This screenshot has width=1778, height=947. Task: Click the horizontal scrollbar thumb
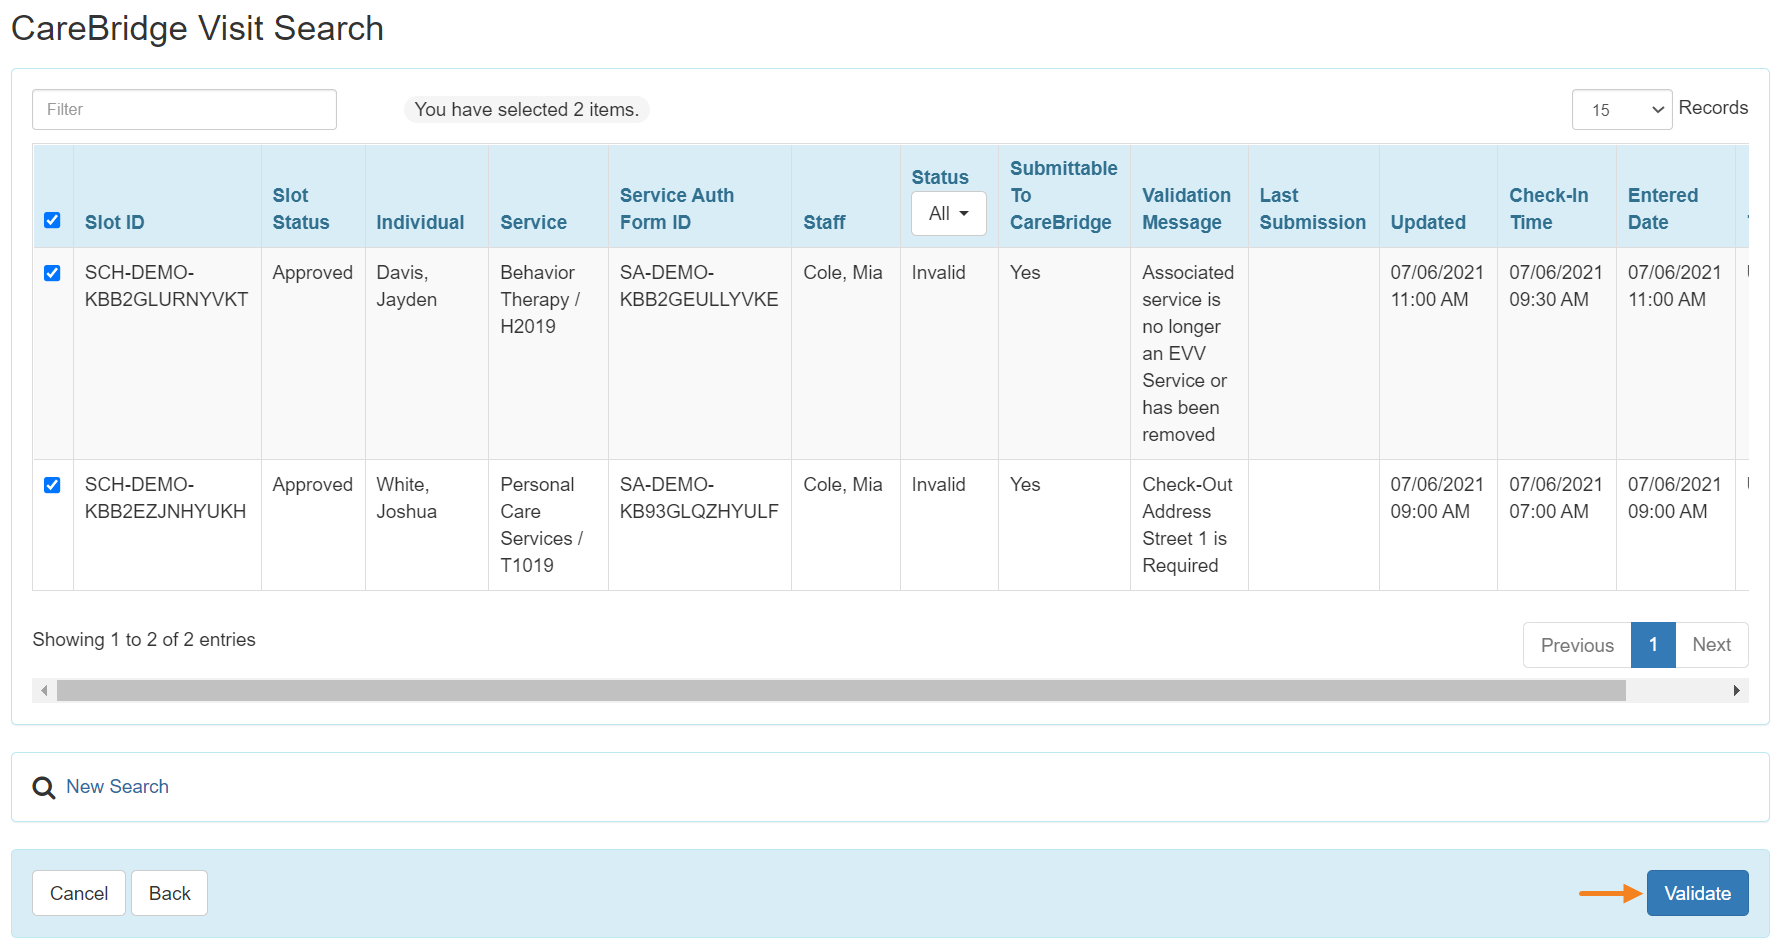[841, 690]
